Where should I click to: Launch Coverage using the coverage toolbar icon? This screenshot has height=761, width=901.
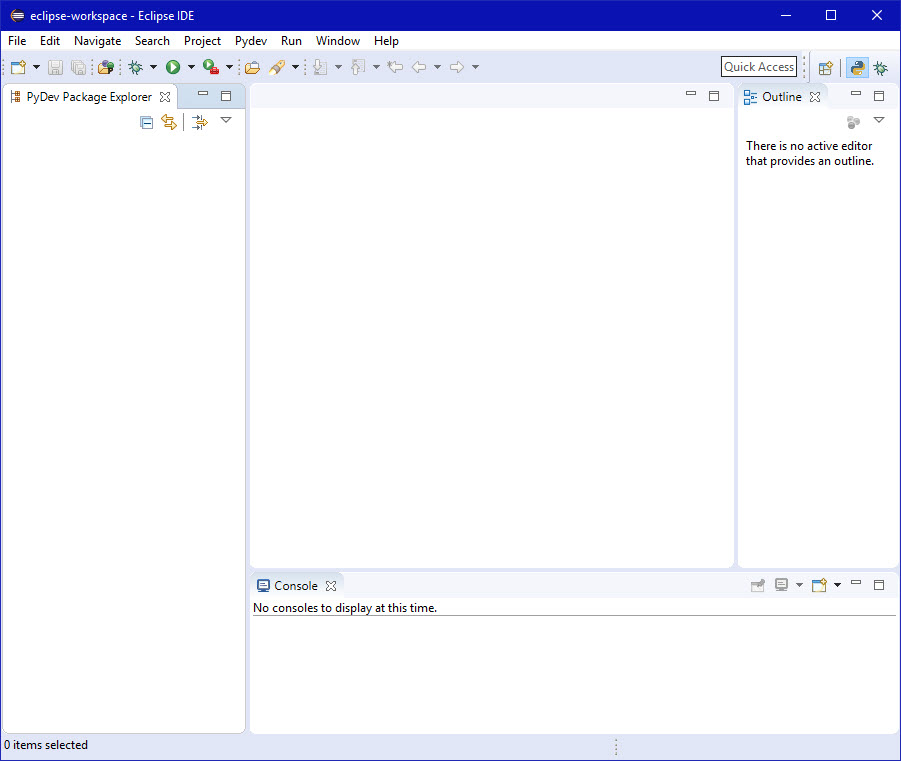pos(211,67)
